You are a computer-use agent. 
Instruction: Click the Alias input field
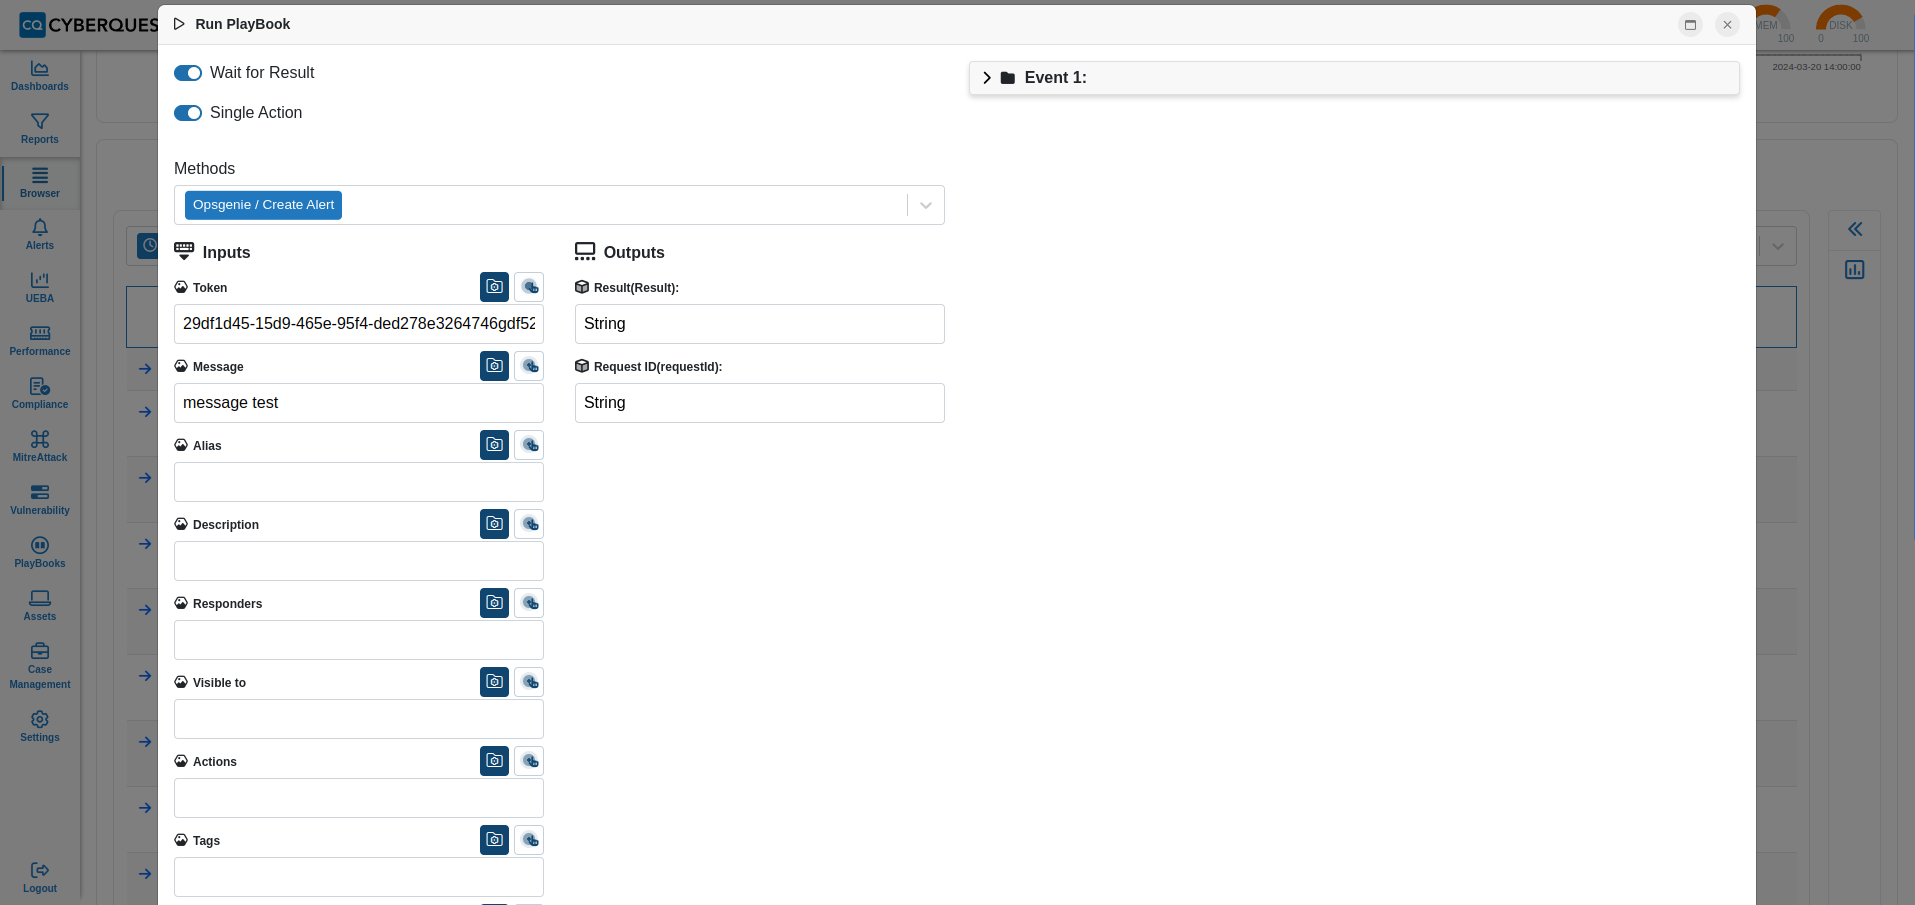(x=359, y=482)
